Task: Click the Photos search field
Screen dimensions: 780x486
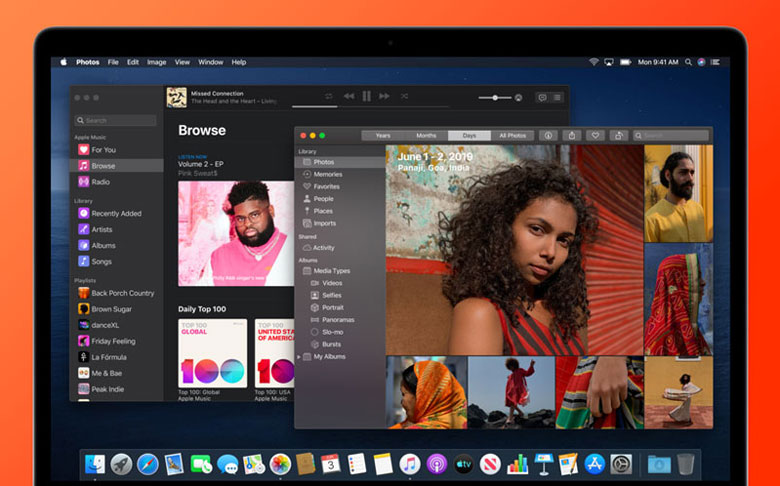Action: tap(671, 135)
